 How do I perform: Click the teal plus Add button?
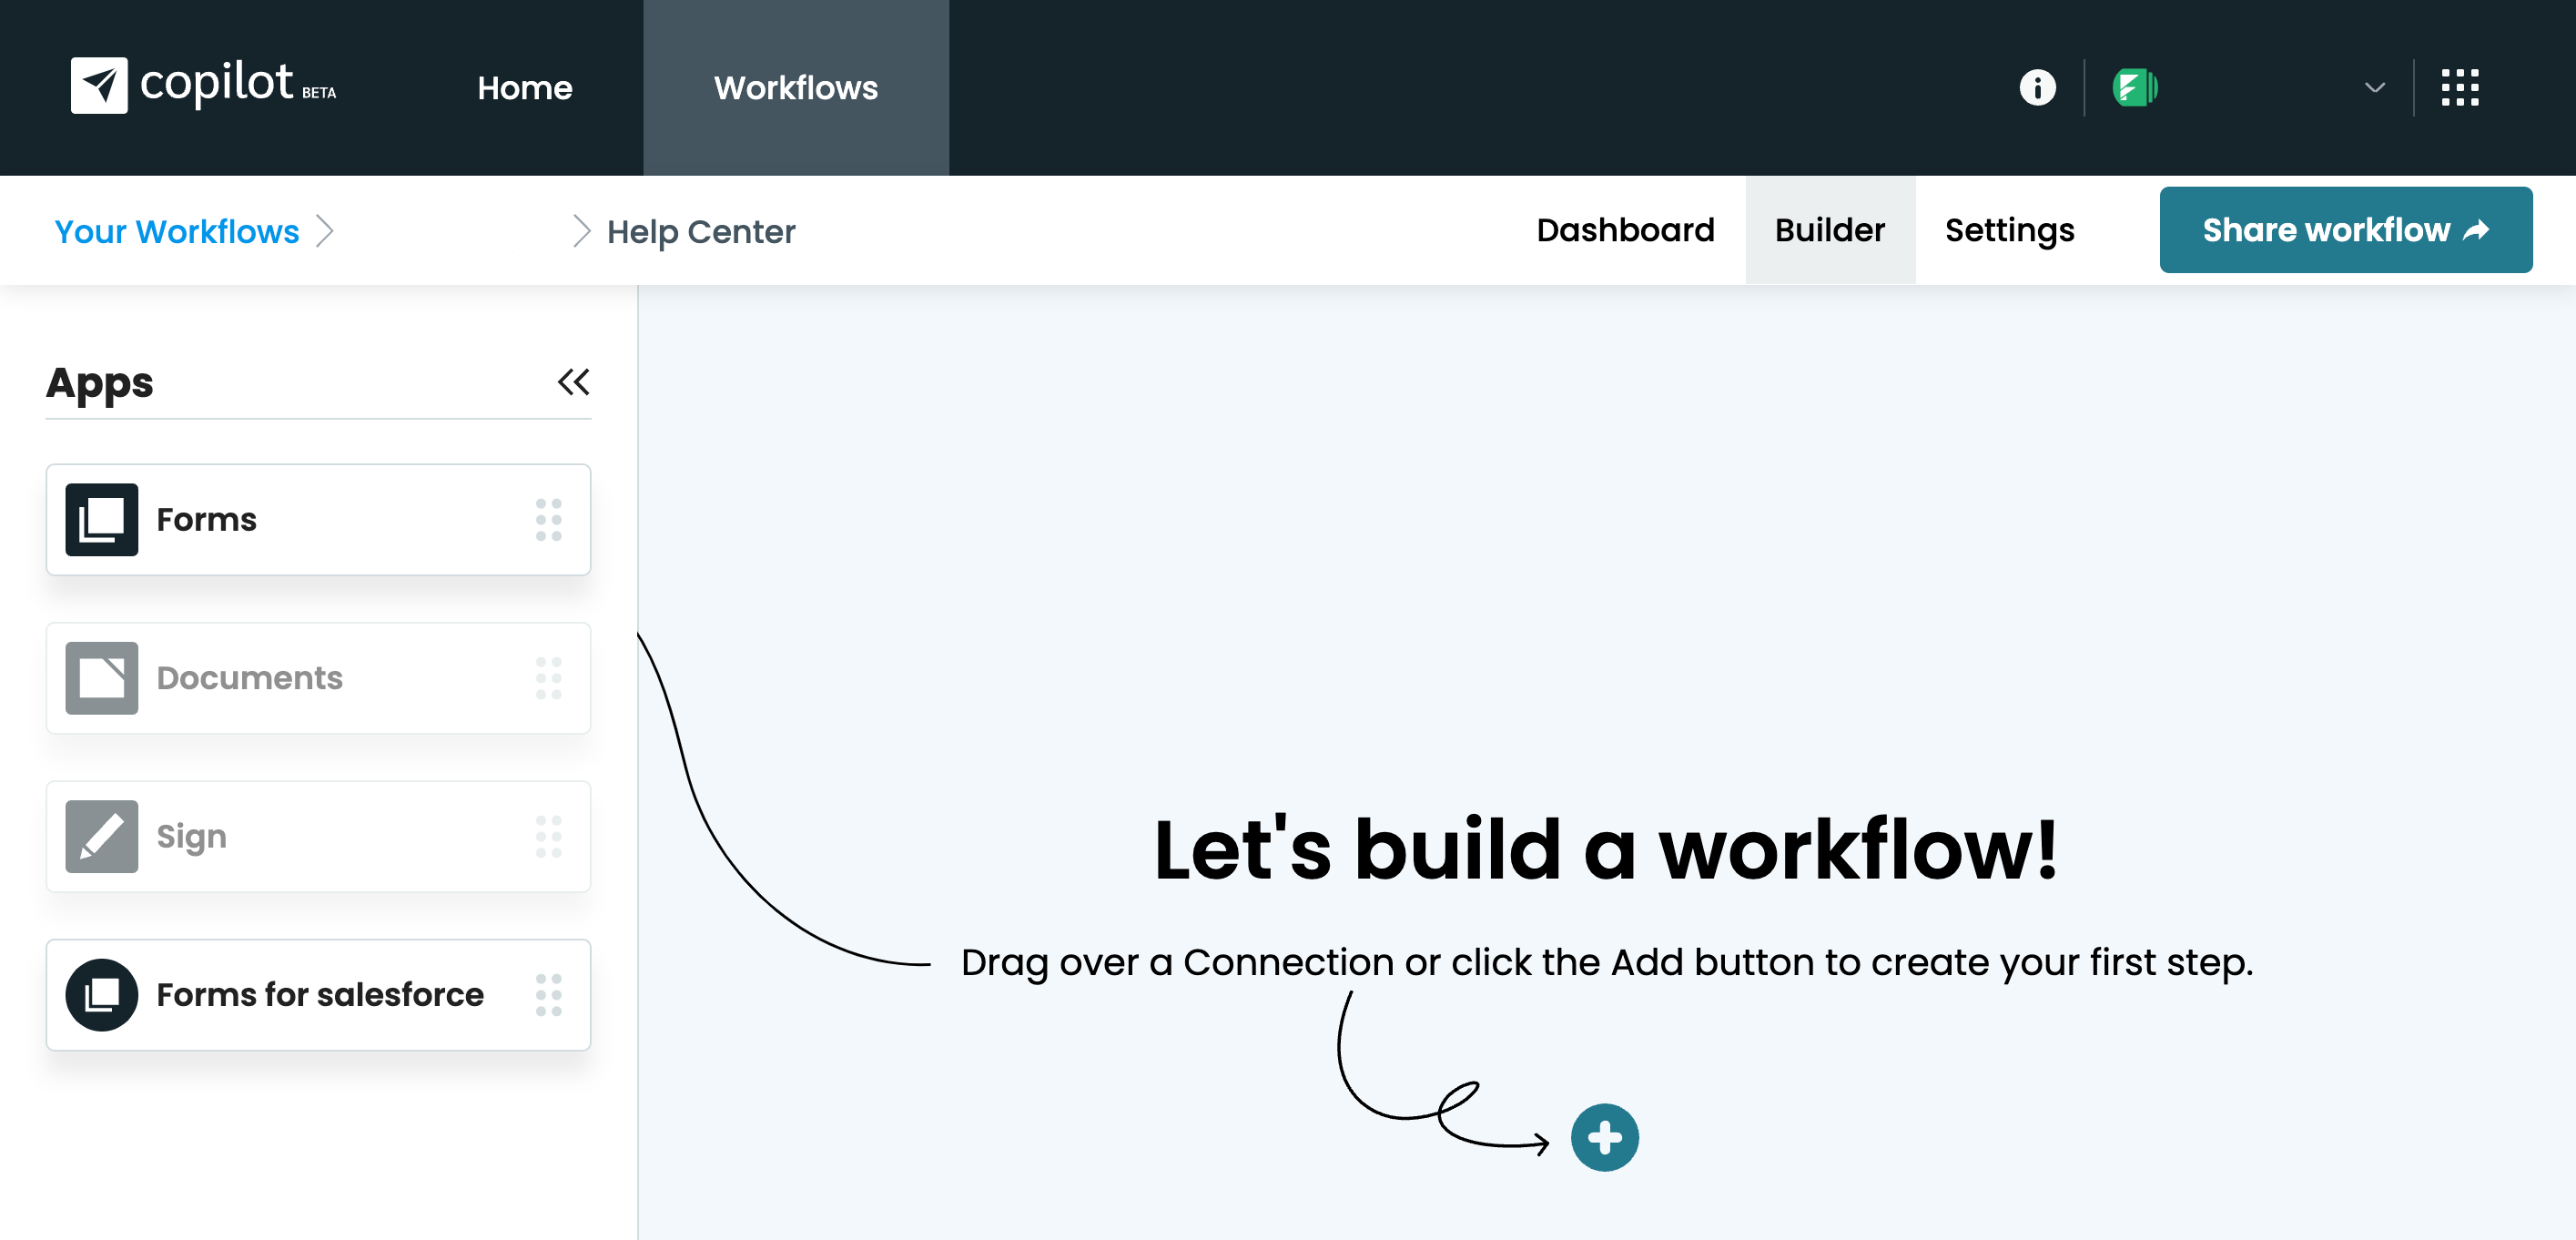(1604, 1137)
